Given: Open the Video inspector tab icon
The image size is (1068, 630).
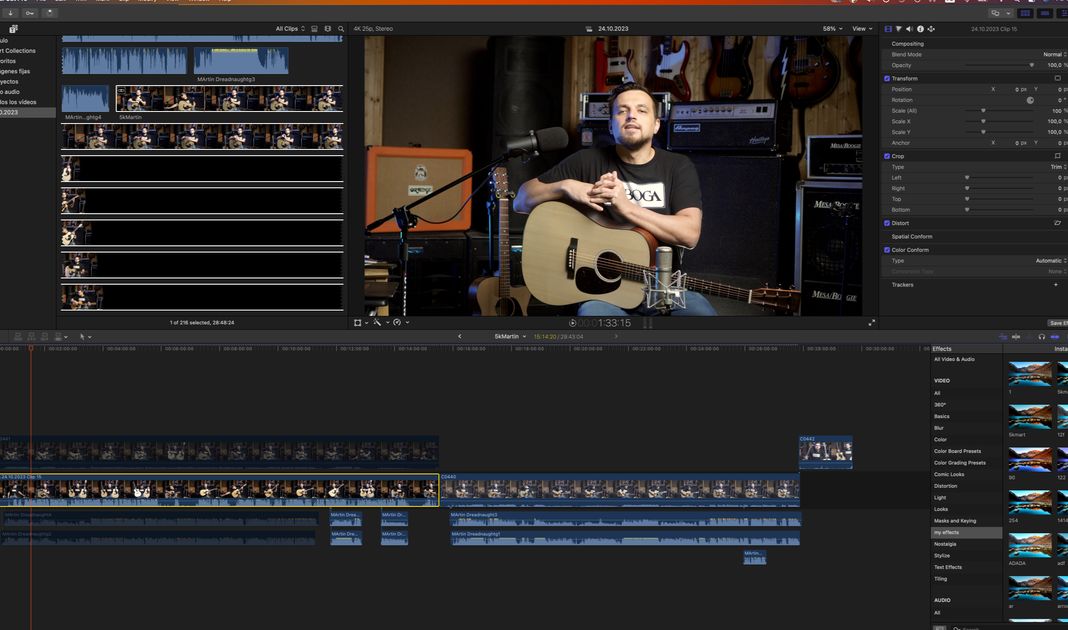Looking at the screenshot, I should [x=888, y=29].
